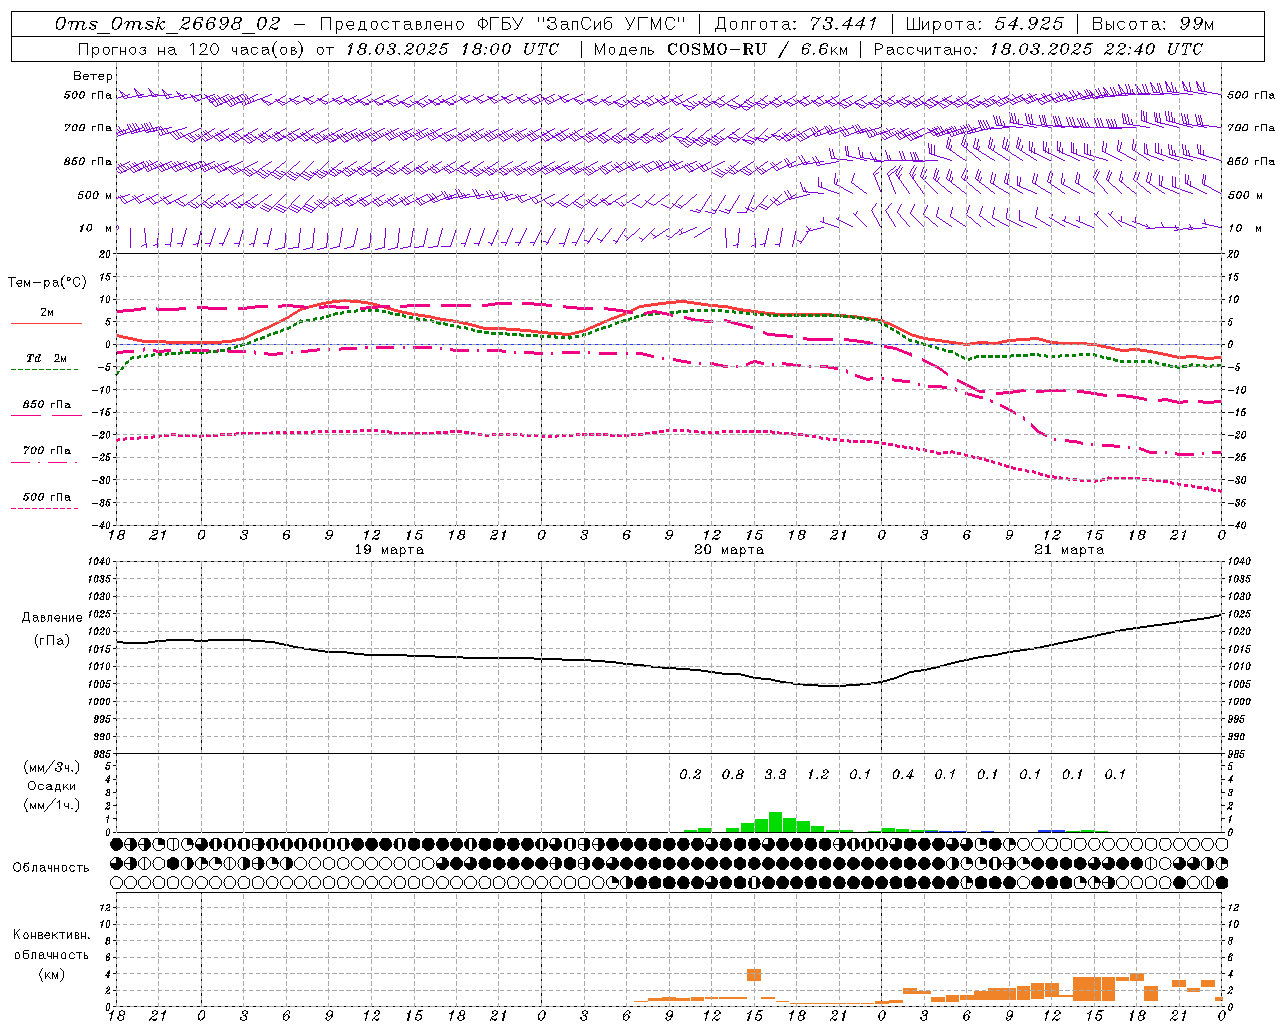This screenshot has width=1280, height=1024.
Task: Click the tallest green precipitation bar
Action: coord(775,822)
